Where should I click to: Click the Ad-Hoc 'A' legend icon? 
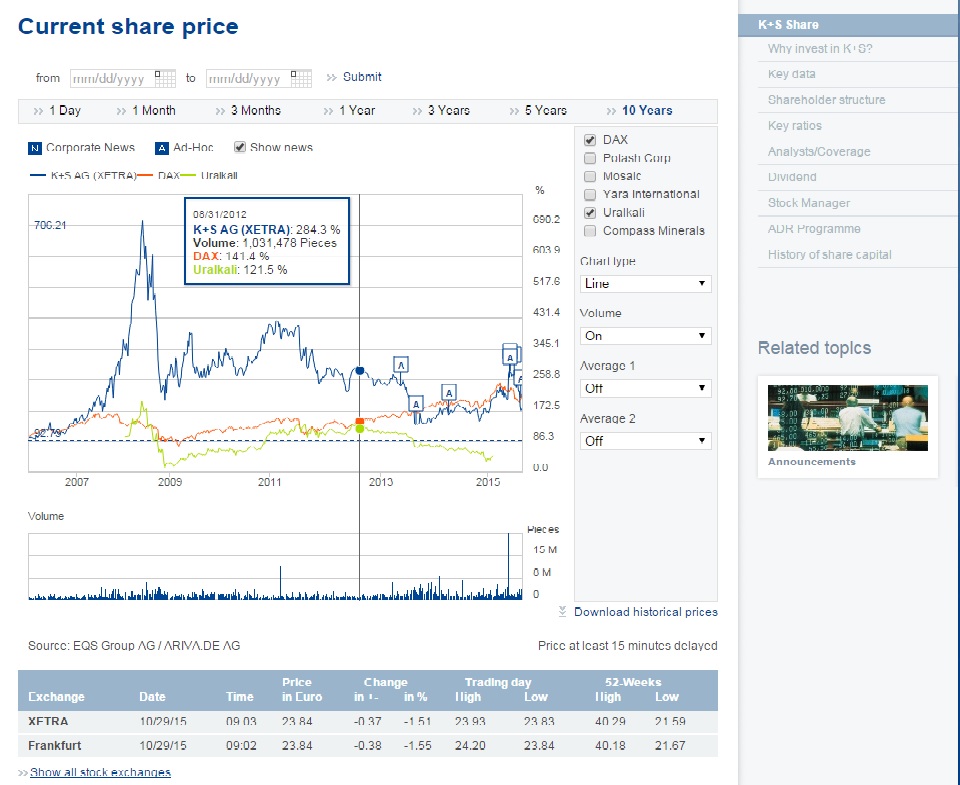pyautogui.click(x=162, y=148)
